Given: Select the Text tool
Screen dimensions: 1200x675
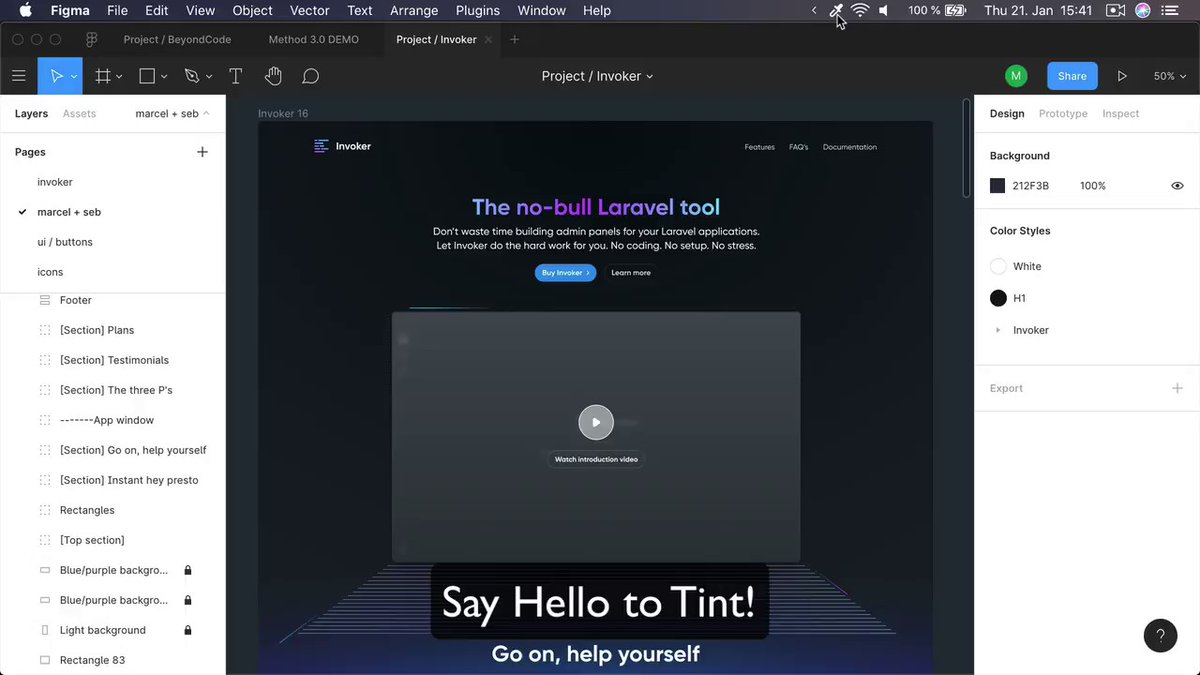Looking at the screenshot, I should click(x=236, y=76).
